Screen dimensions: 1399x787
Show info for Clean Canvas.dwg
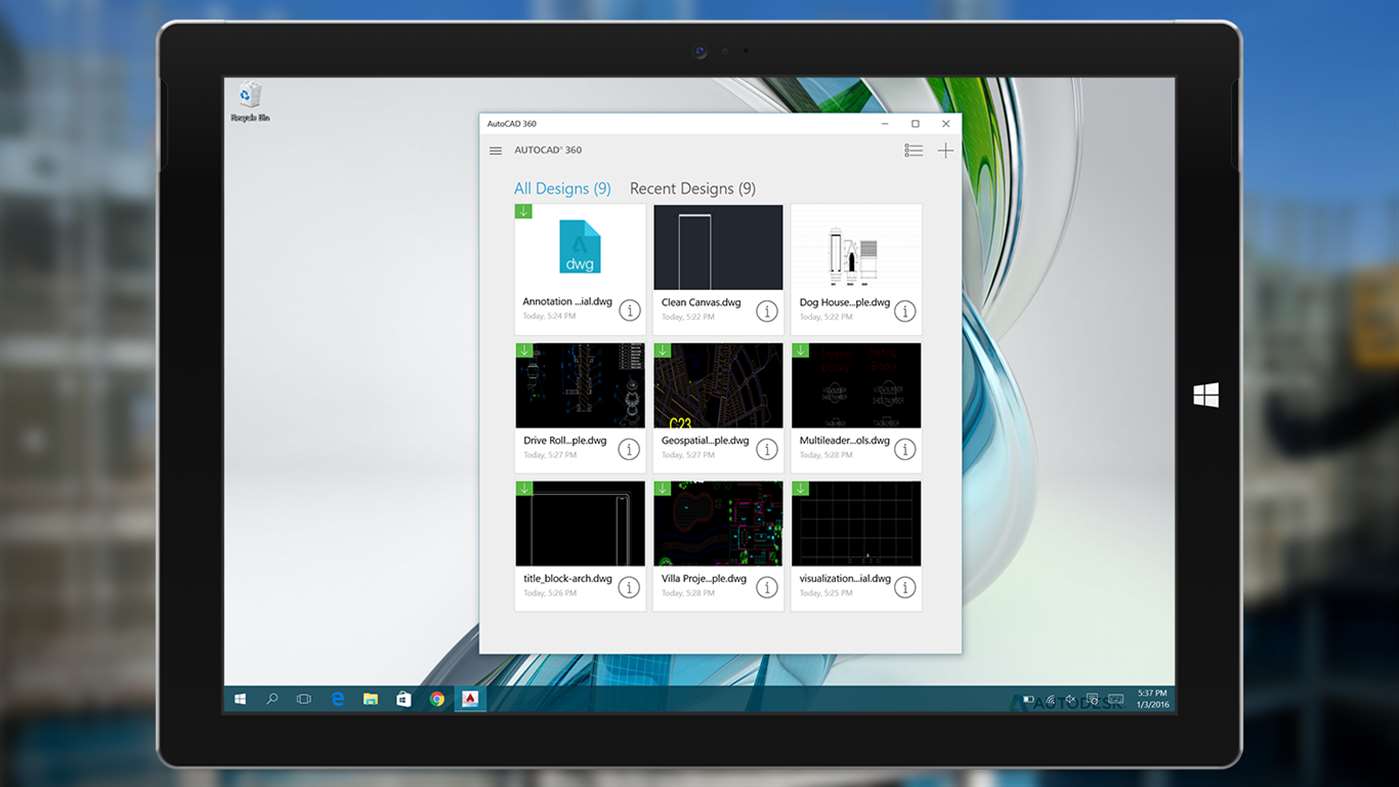[x=767, y=311]
